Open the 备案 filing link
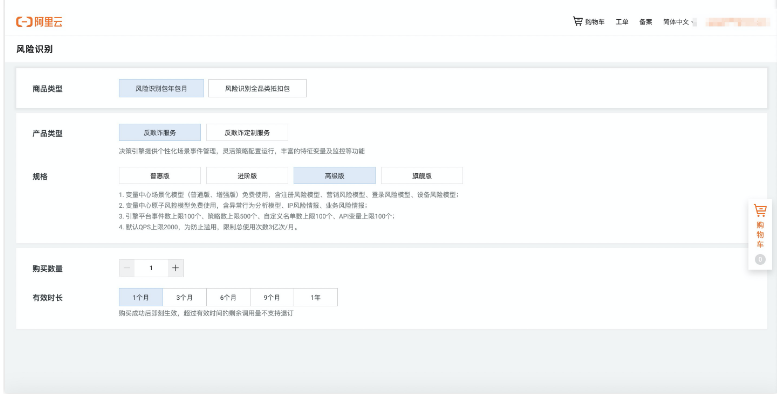This screenshot has height=394, width=777. (646, 22)
